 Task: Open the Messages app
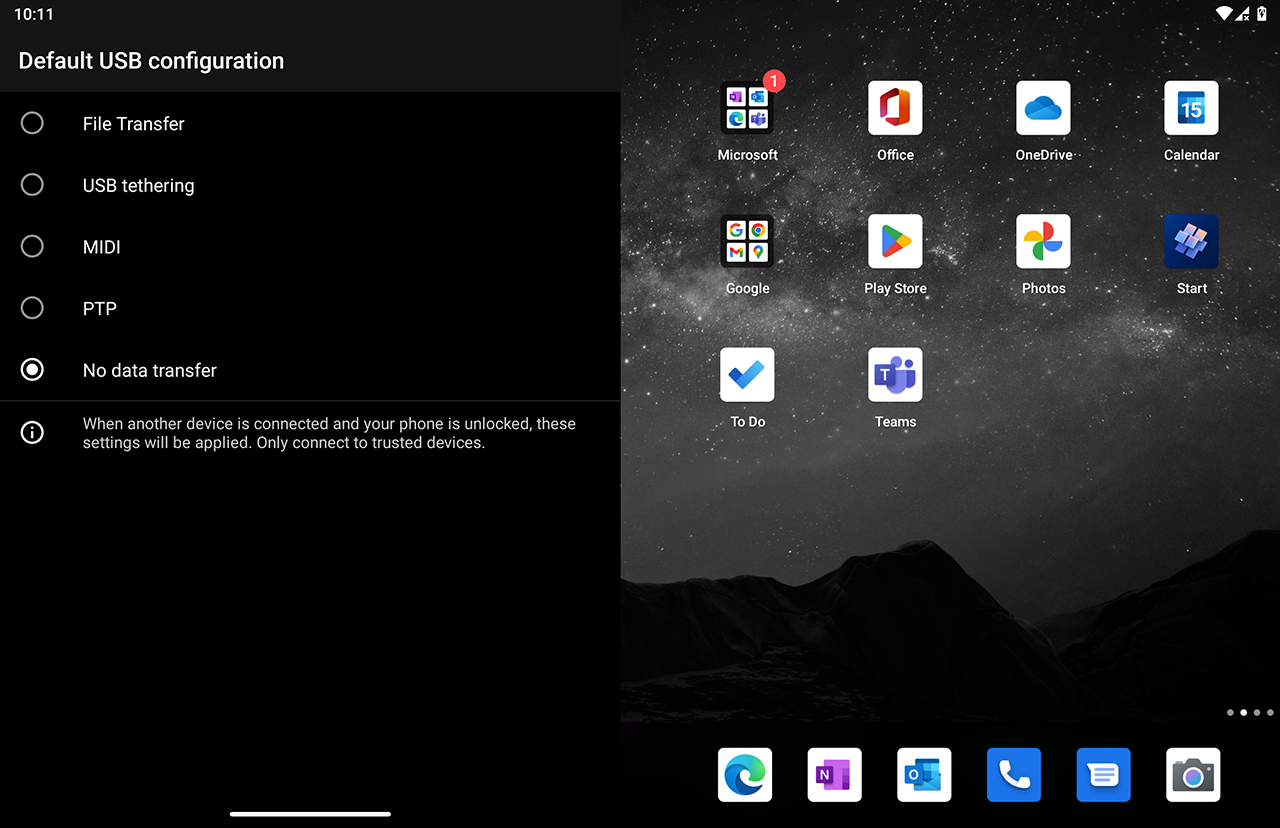pos(1104,775)
